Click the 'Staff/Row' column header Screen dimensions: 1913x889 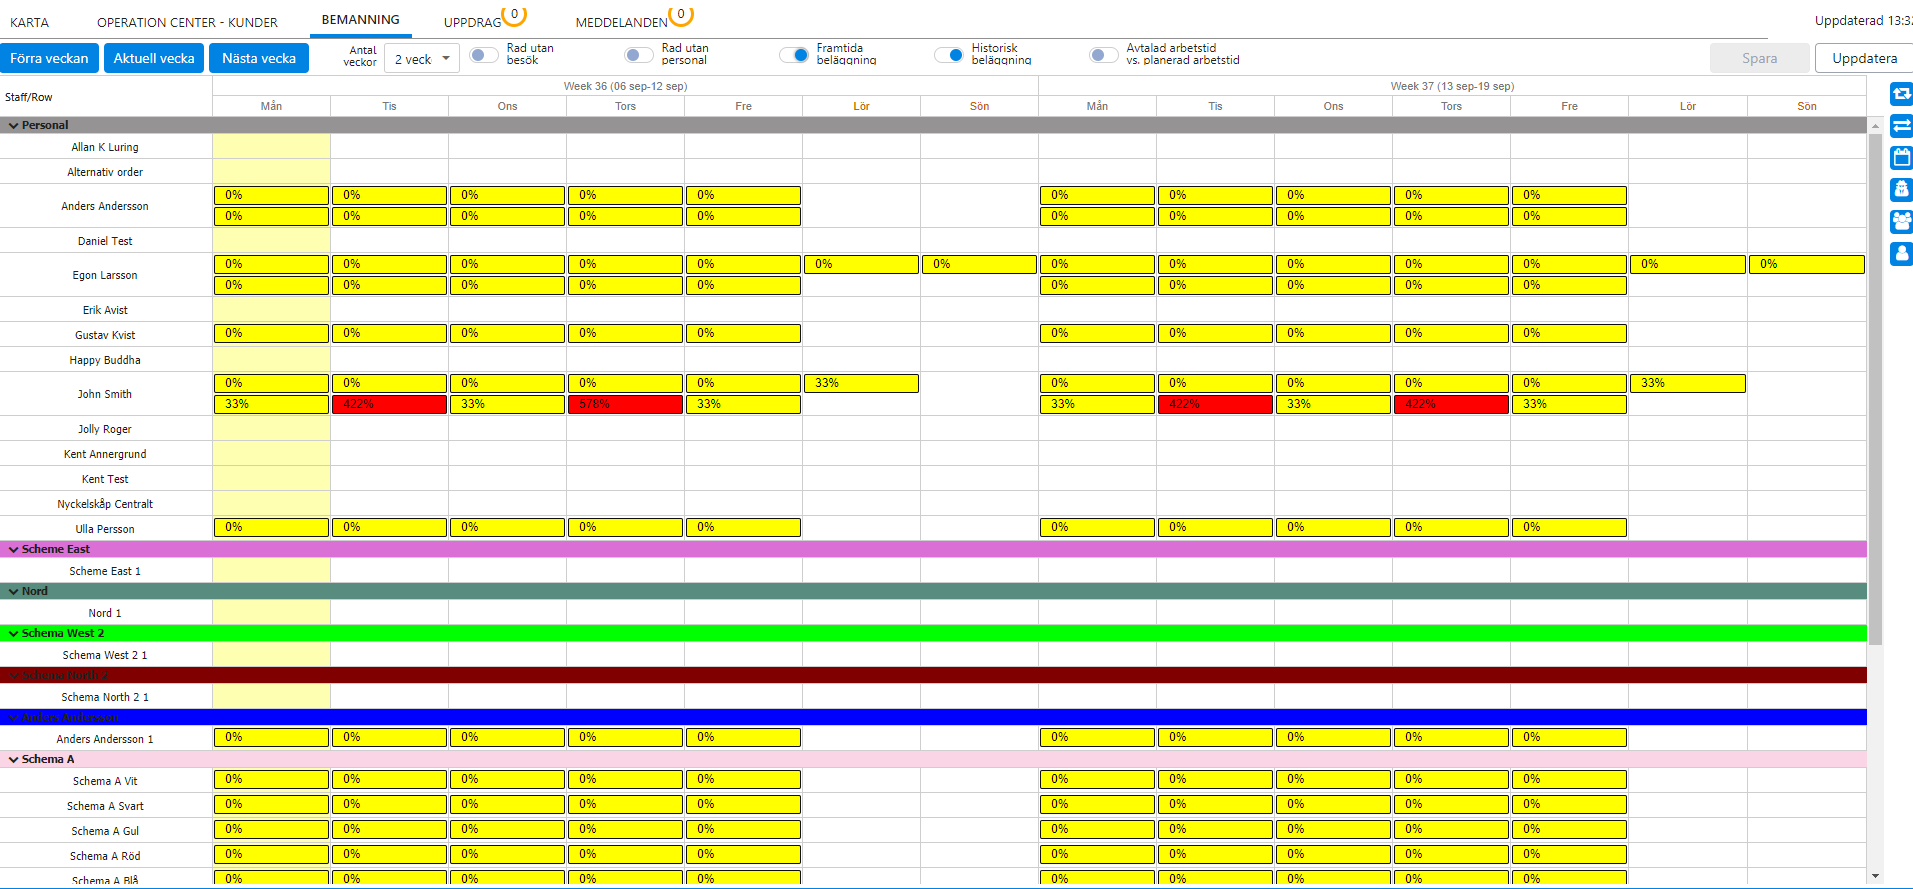(x=28, y=97)
